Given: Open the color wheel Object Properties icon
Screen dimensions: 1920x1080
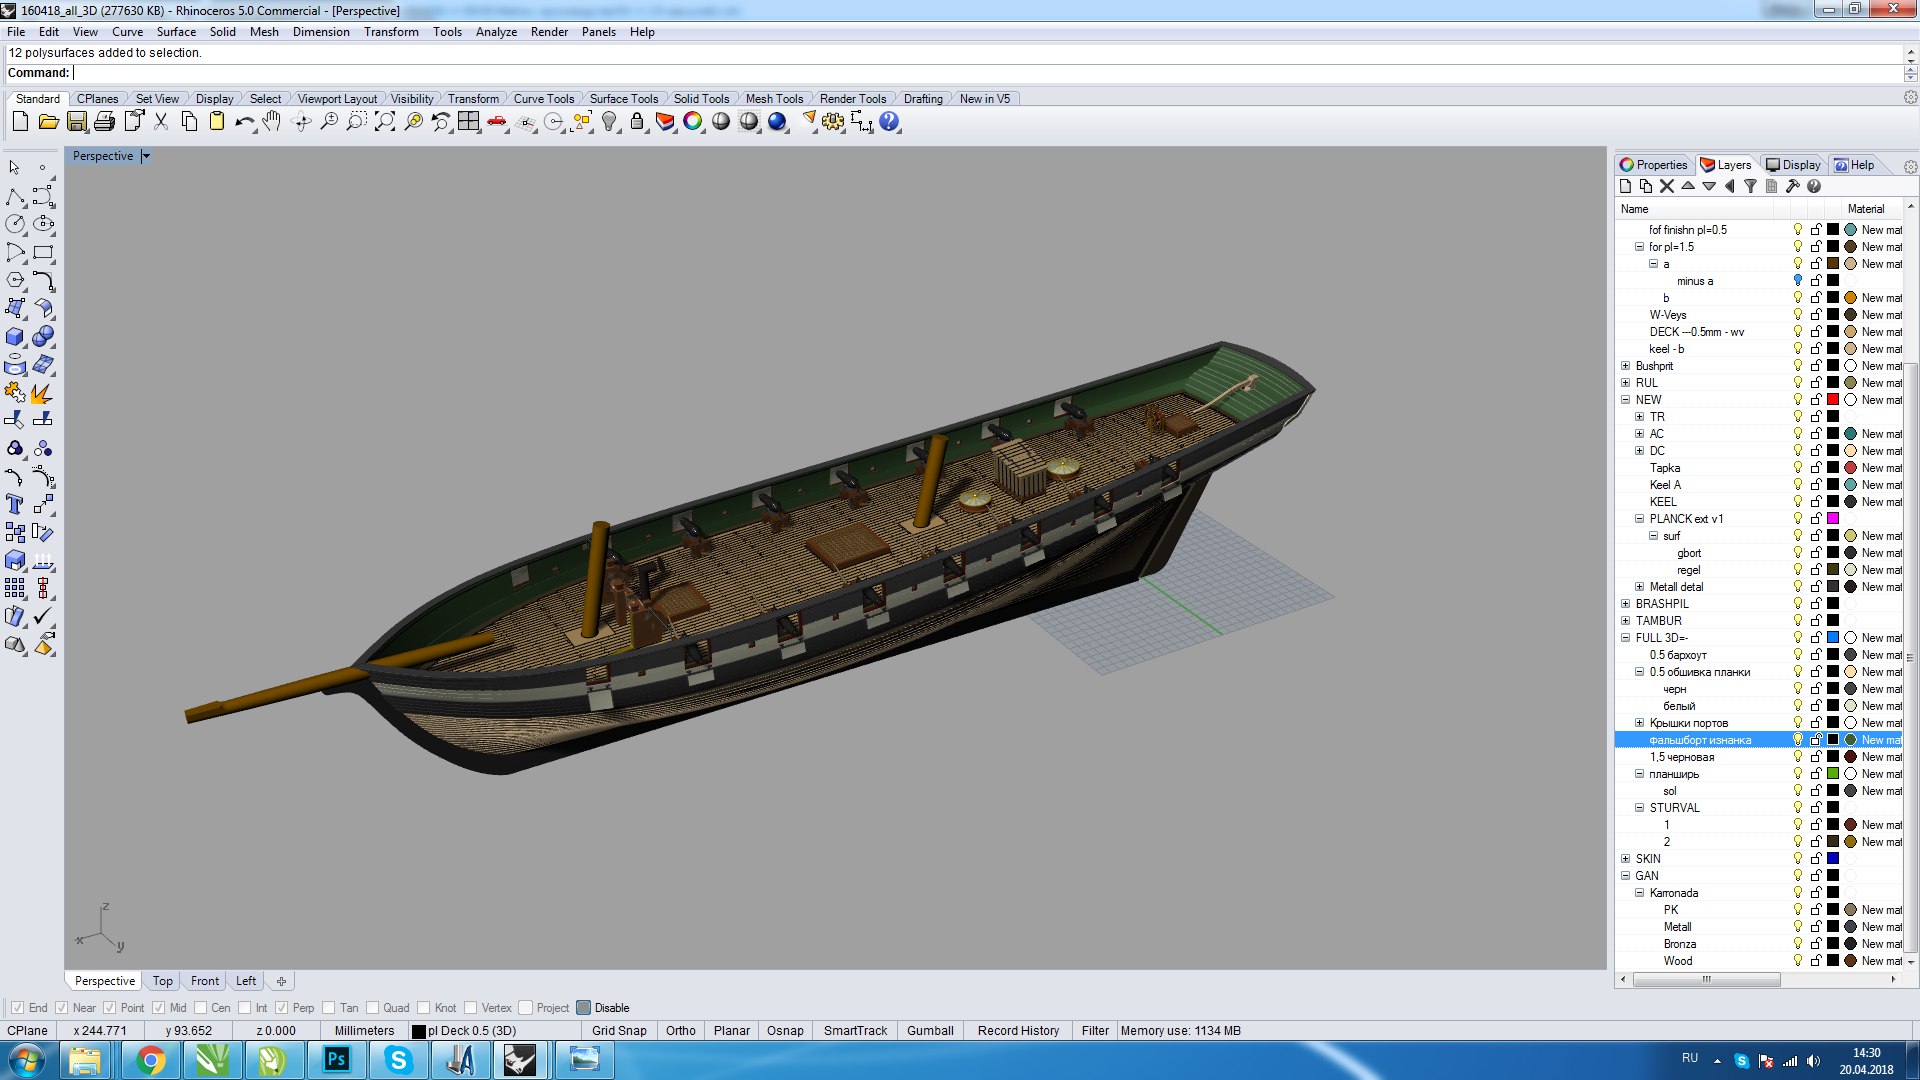Looking at the screenshot, I should coord(693,122).
